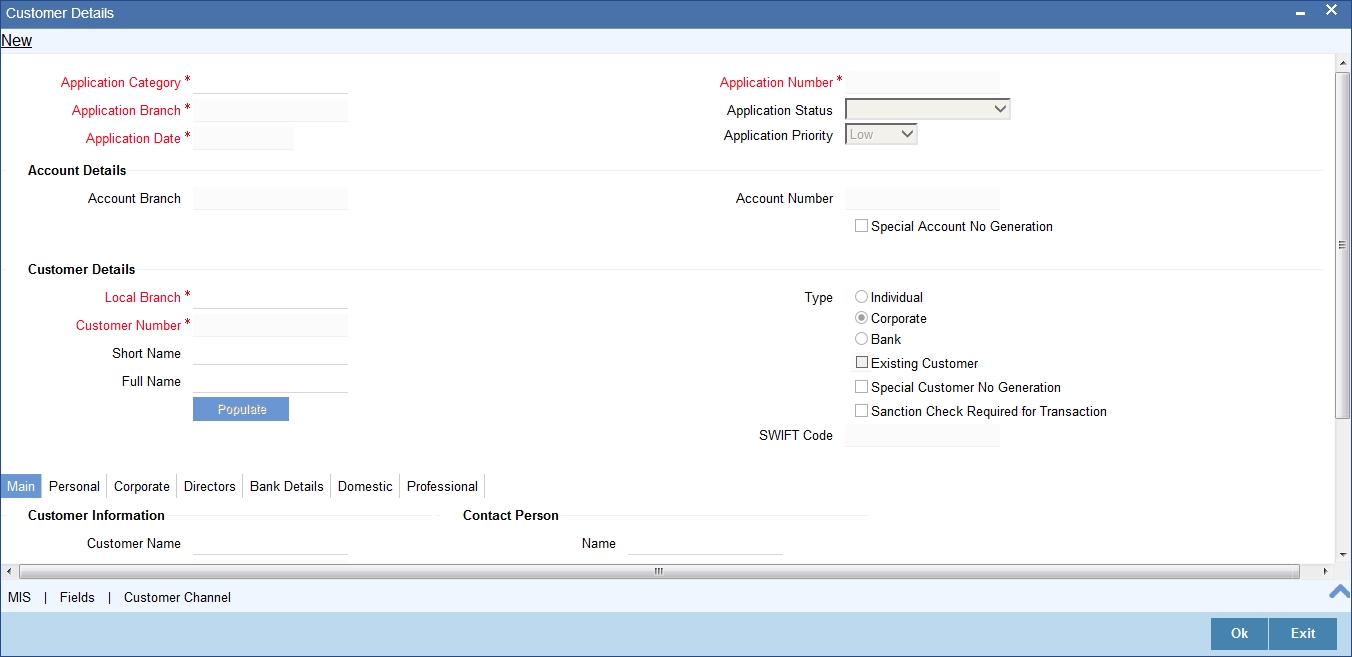Click the Account Number field
This screenshot has width=1352, height=657.
click(922, 198)
